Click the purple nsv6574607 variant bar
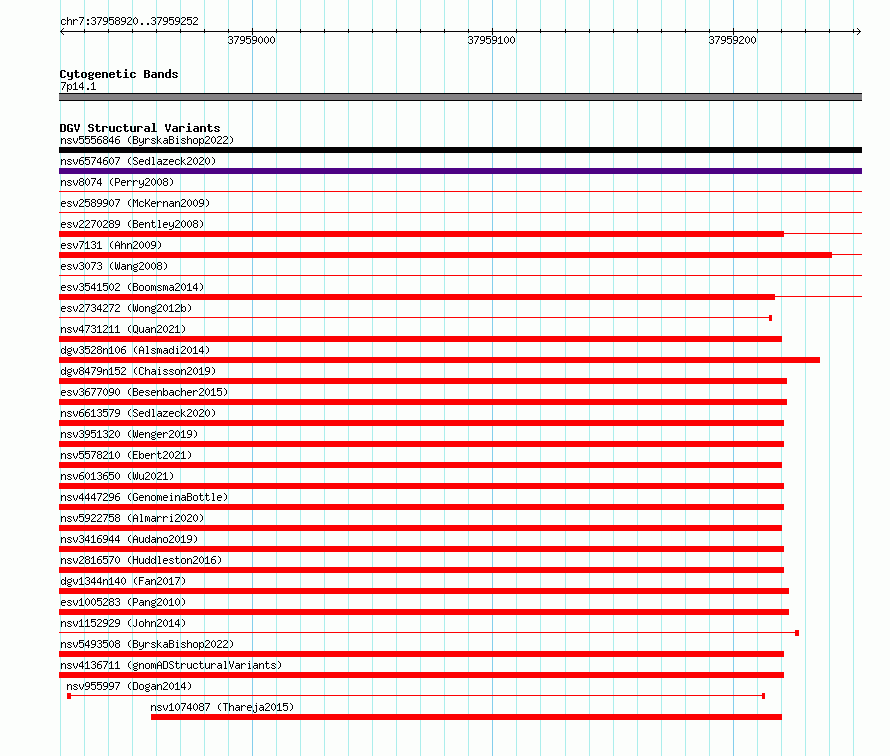Viewport: 890px width, 756px height. tap(460, 171)
